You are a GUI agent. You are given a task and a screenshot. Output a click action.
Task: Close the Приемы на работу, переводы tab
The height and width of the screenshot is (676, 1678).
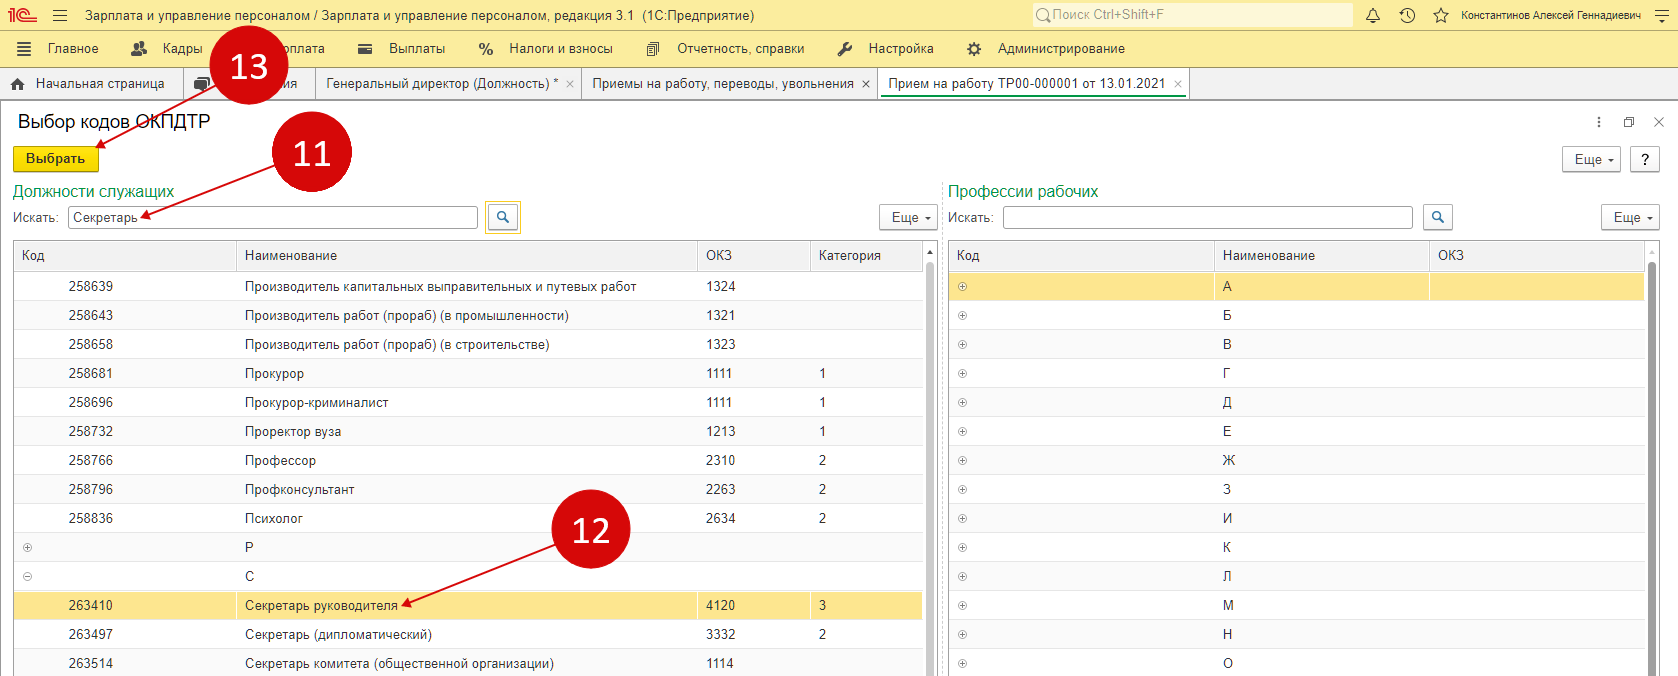click(x=866, y=84)
